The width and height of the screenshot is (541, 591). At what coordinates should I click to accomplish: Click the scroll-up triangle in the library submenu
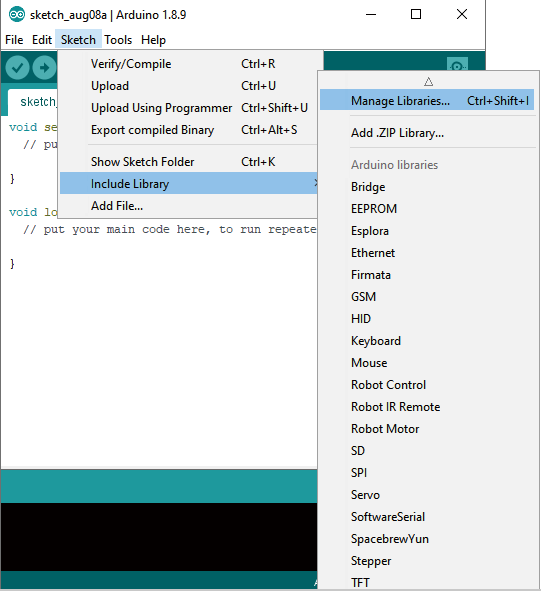coord(428,81)
